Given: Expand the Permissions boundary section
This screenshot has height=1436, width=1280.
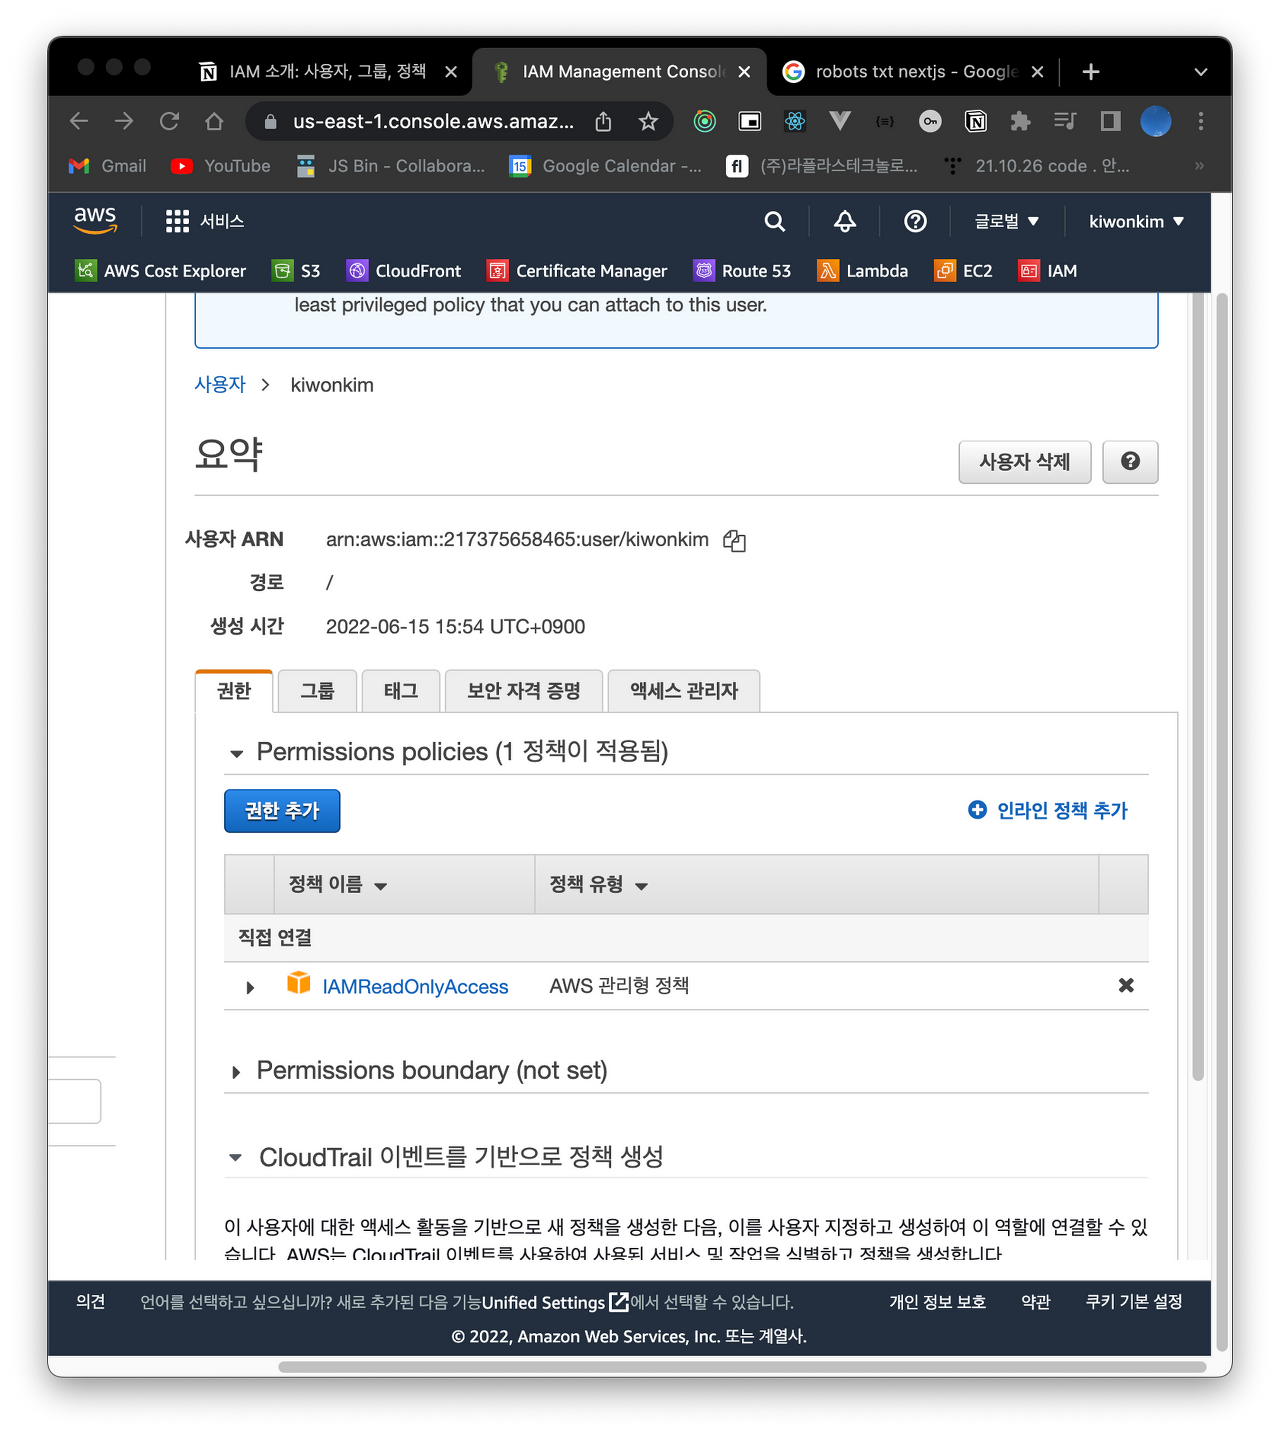Looking at the screenshot, I should [x=237, y=1072].
